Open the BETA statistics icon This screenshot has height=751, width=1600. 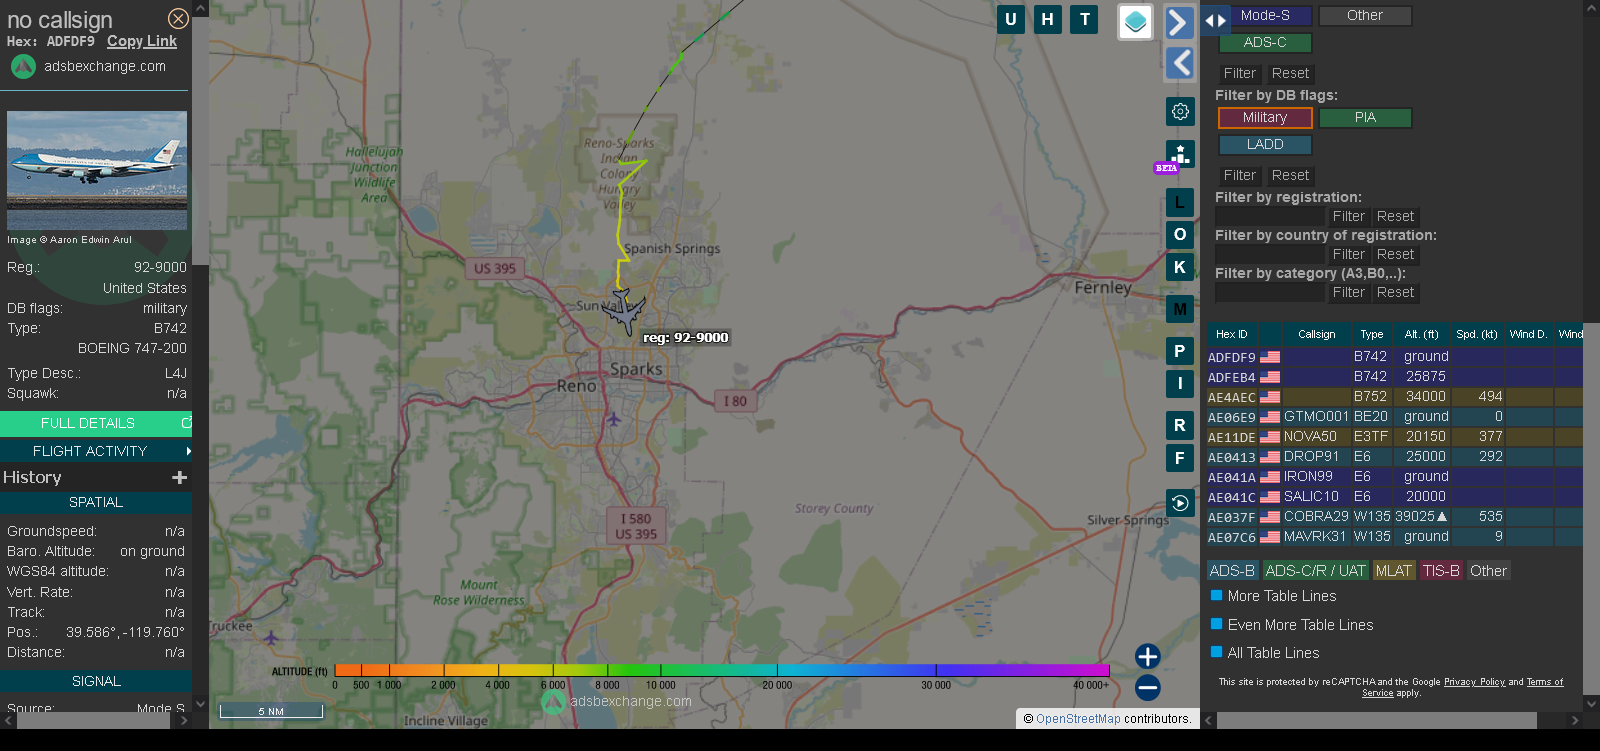click(x=1180, y=155)
